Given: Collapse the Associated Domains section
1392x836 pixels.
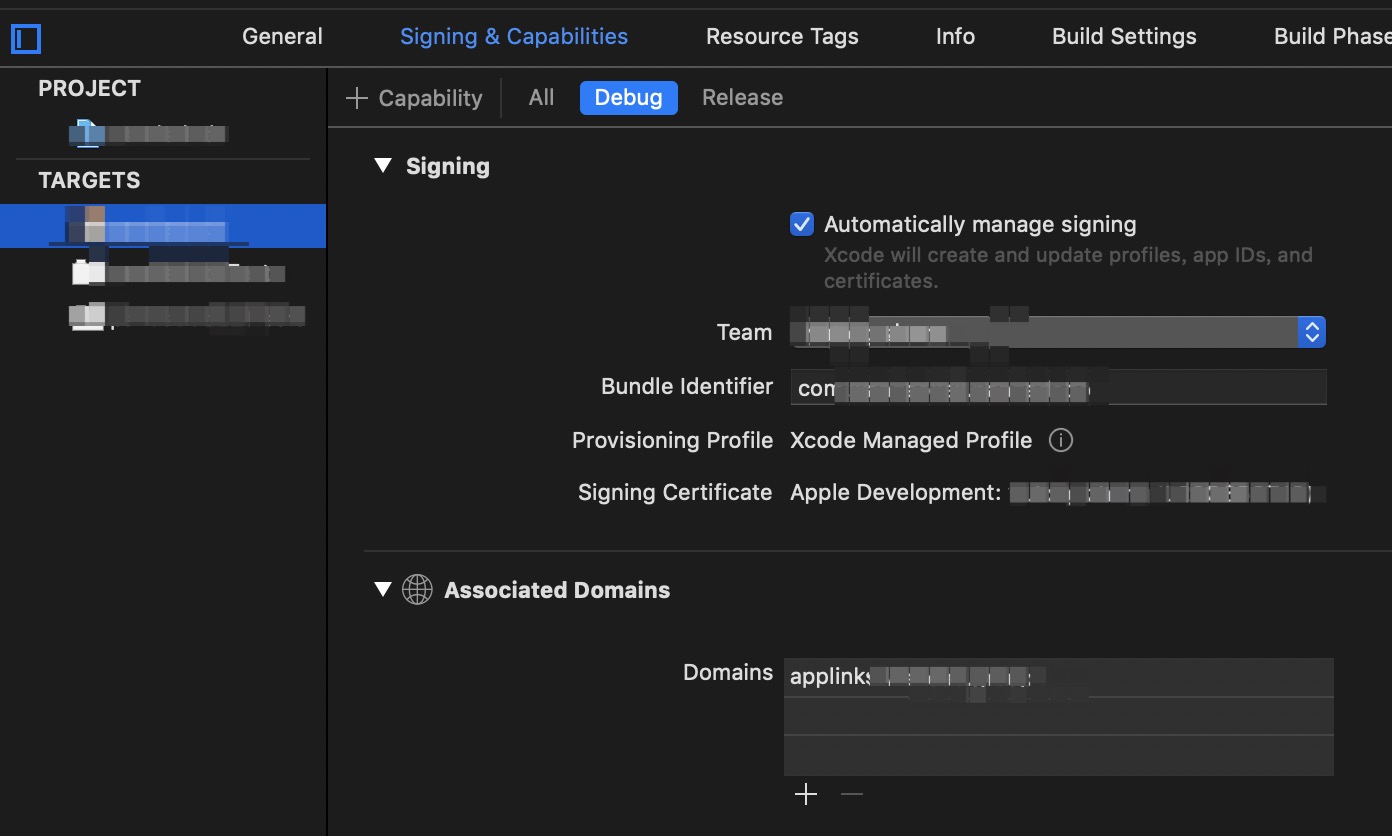Looking at the screenshot, I should (383, 590).
